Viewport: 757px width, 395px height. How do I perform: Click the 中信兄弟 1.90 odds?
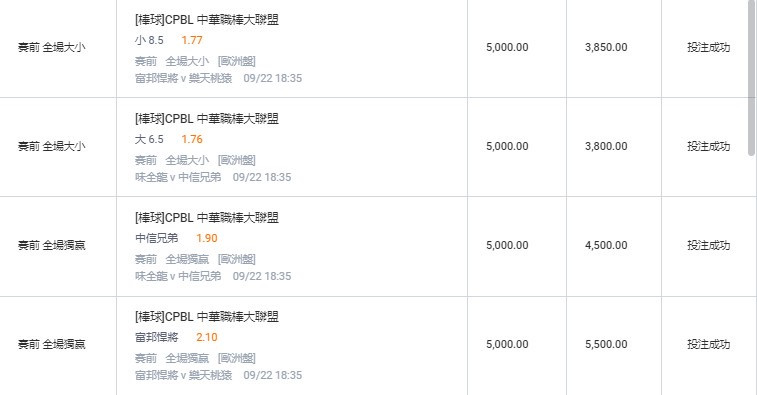pos(207,238)
